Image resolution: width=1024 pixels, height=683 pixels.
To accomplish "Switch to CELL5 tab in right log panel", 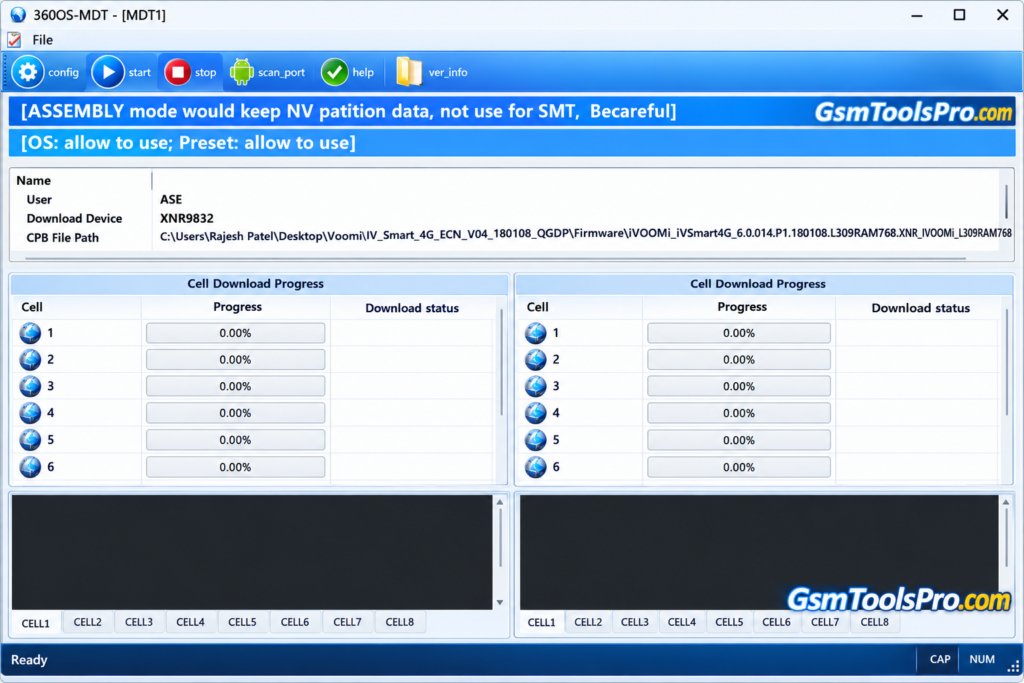I will (x=729, y=622).
